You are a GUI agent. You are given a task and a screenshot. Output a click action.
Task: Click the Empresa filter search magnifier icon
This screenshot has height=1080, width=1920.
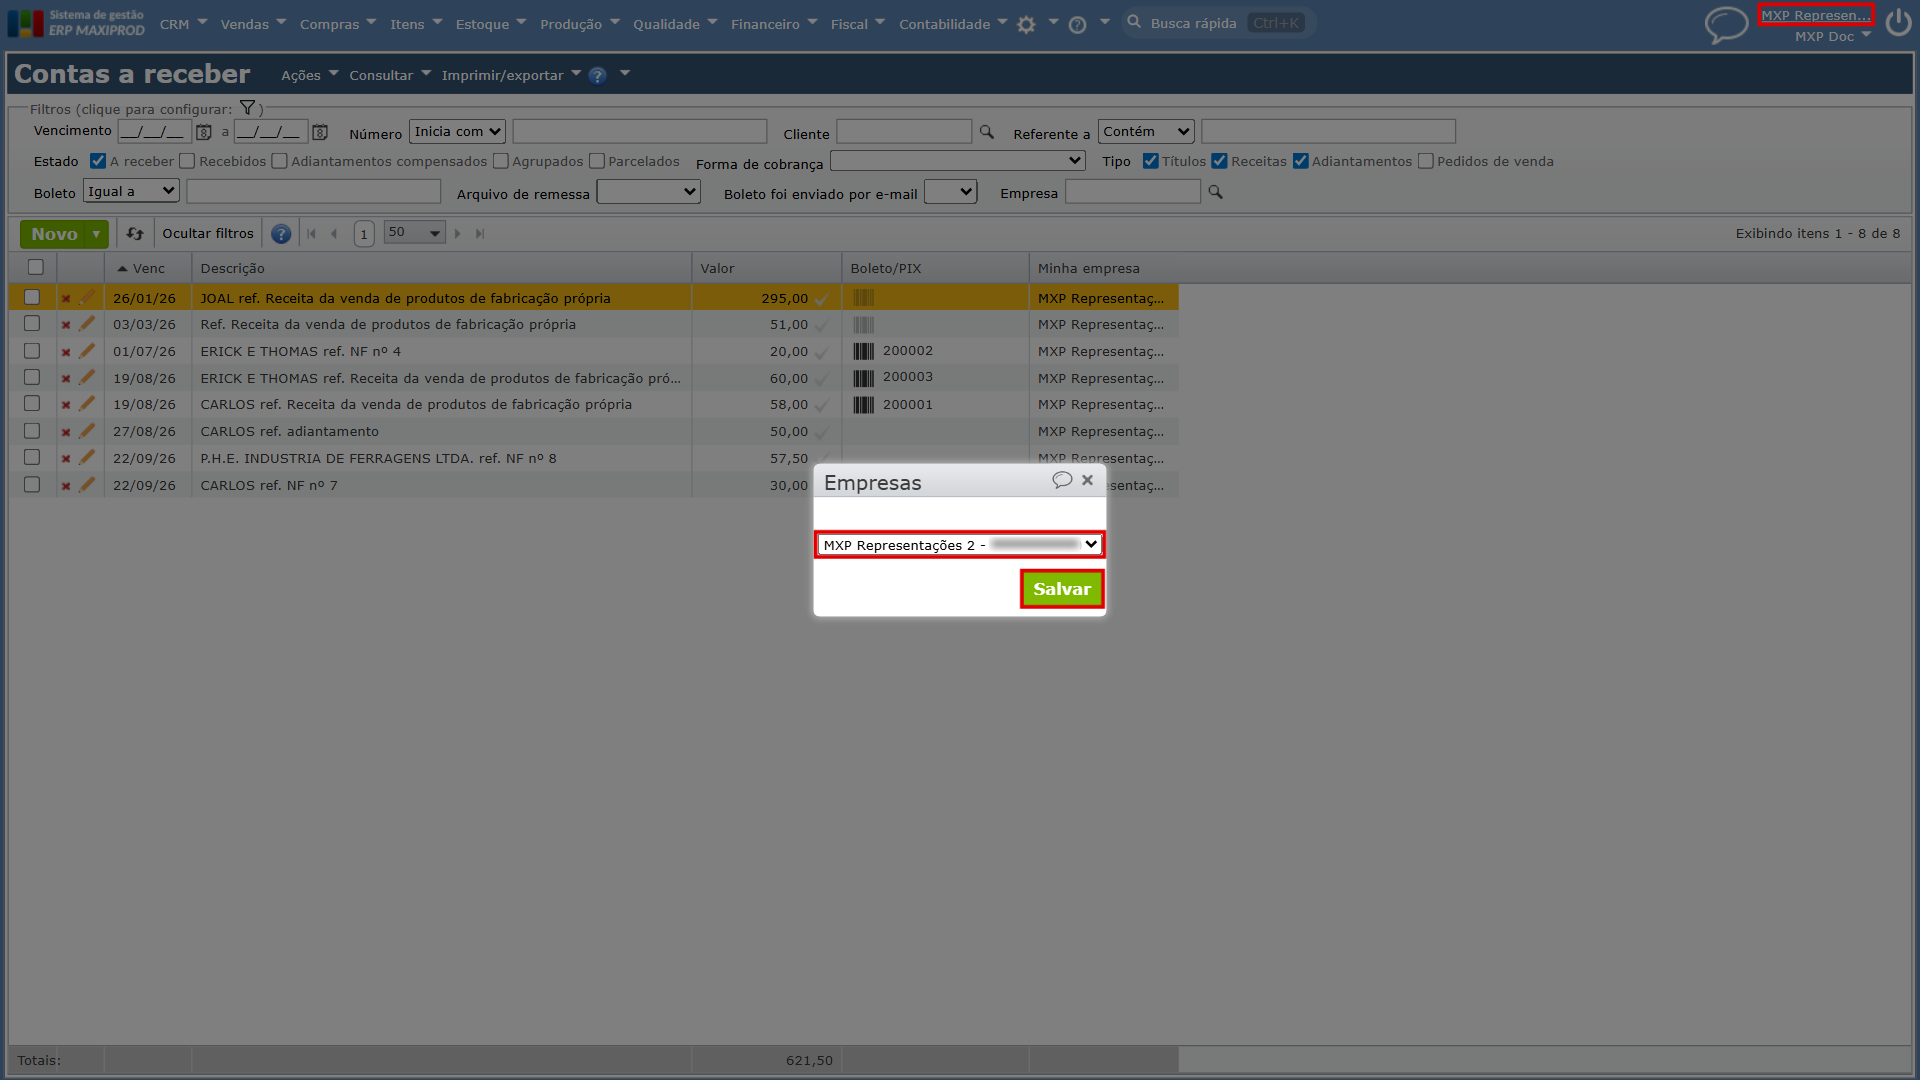tap(1215, 192)
